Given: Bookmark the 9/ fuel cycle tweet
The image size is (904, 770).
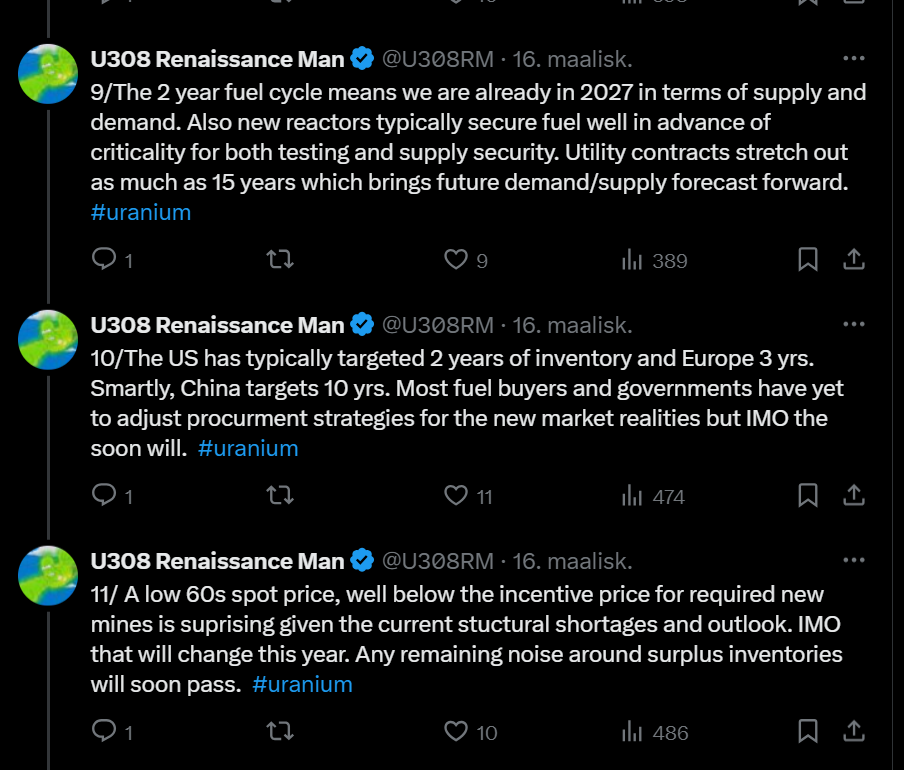Looking at the screenshot, I should pyautogui.click(x=808, y=259).
